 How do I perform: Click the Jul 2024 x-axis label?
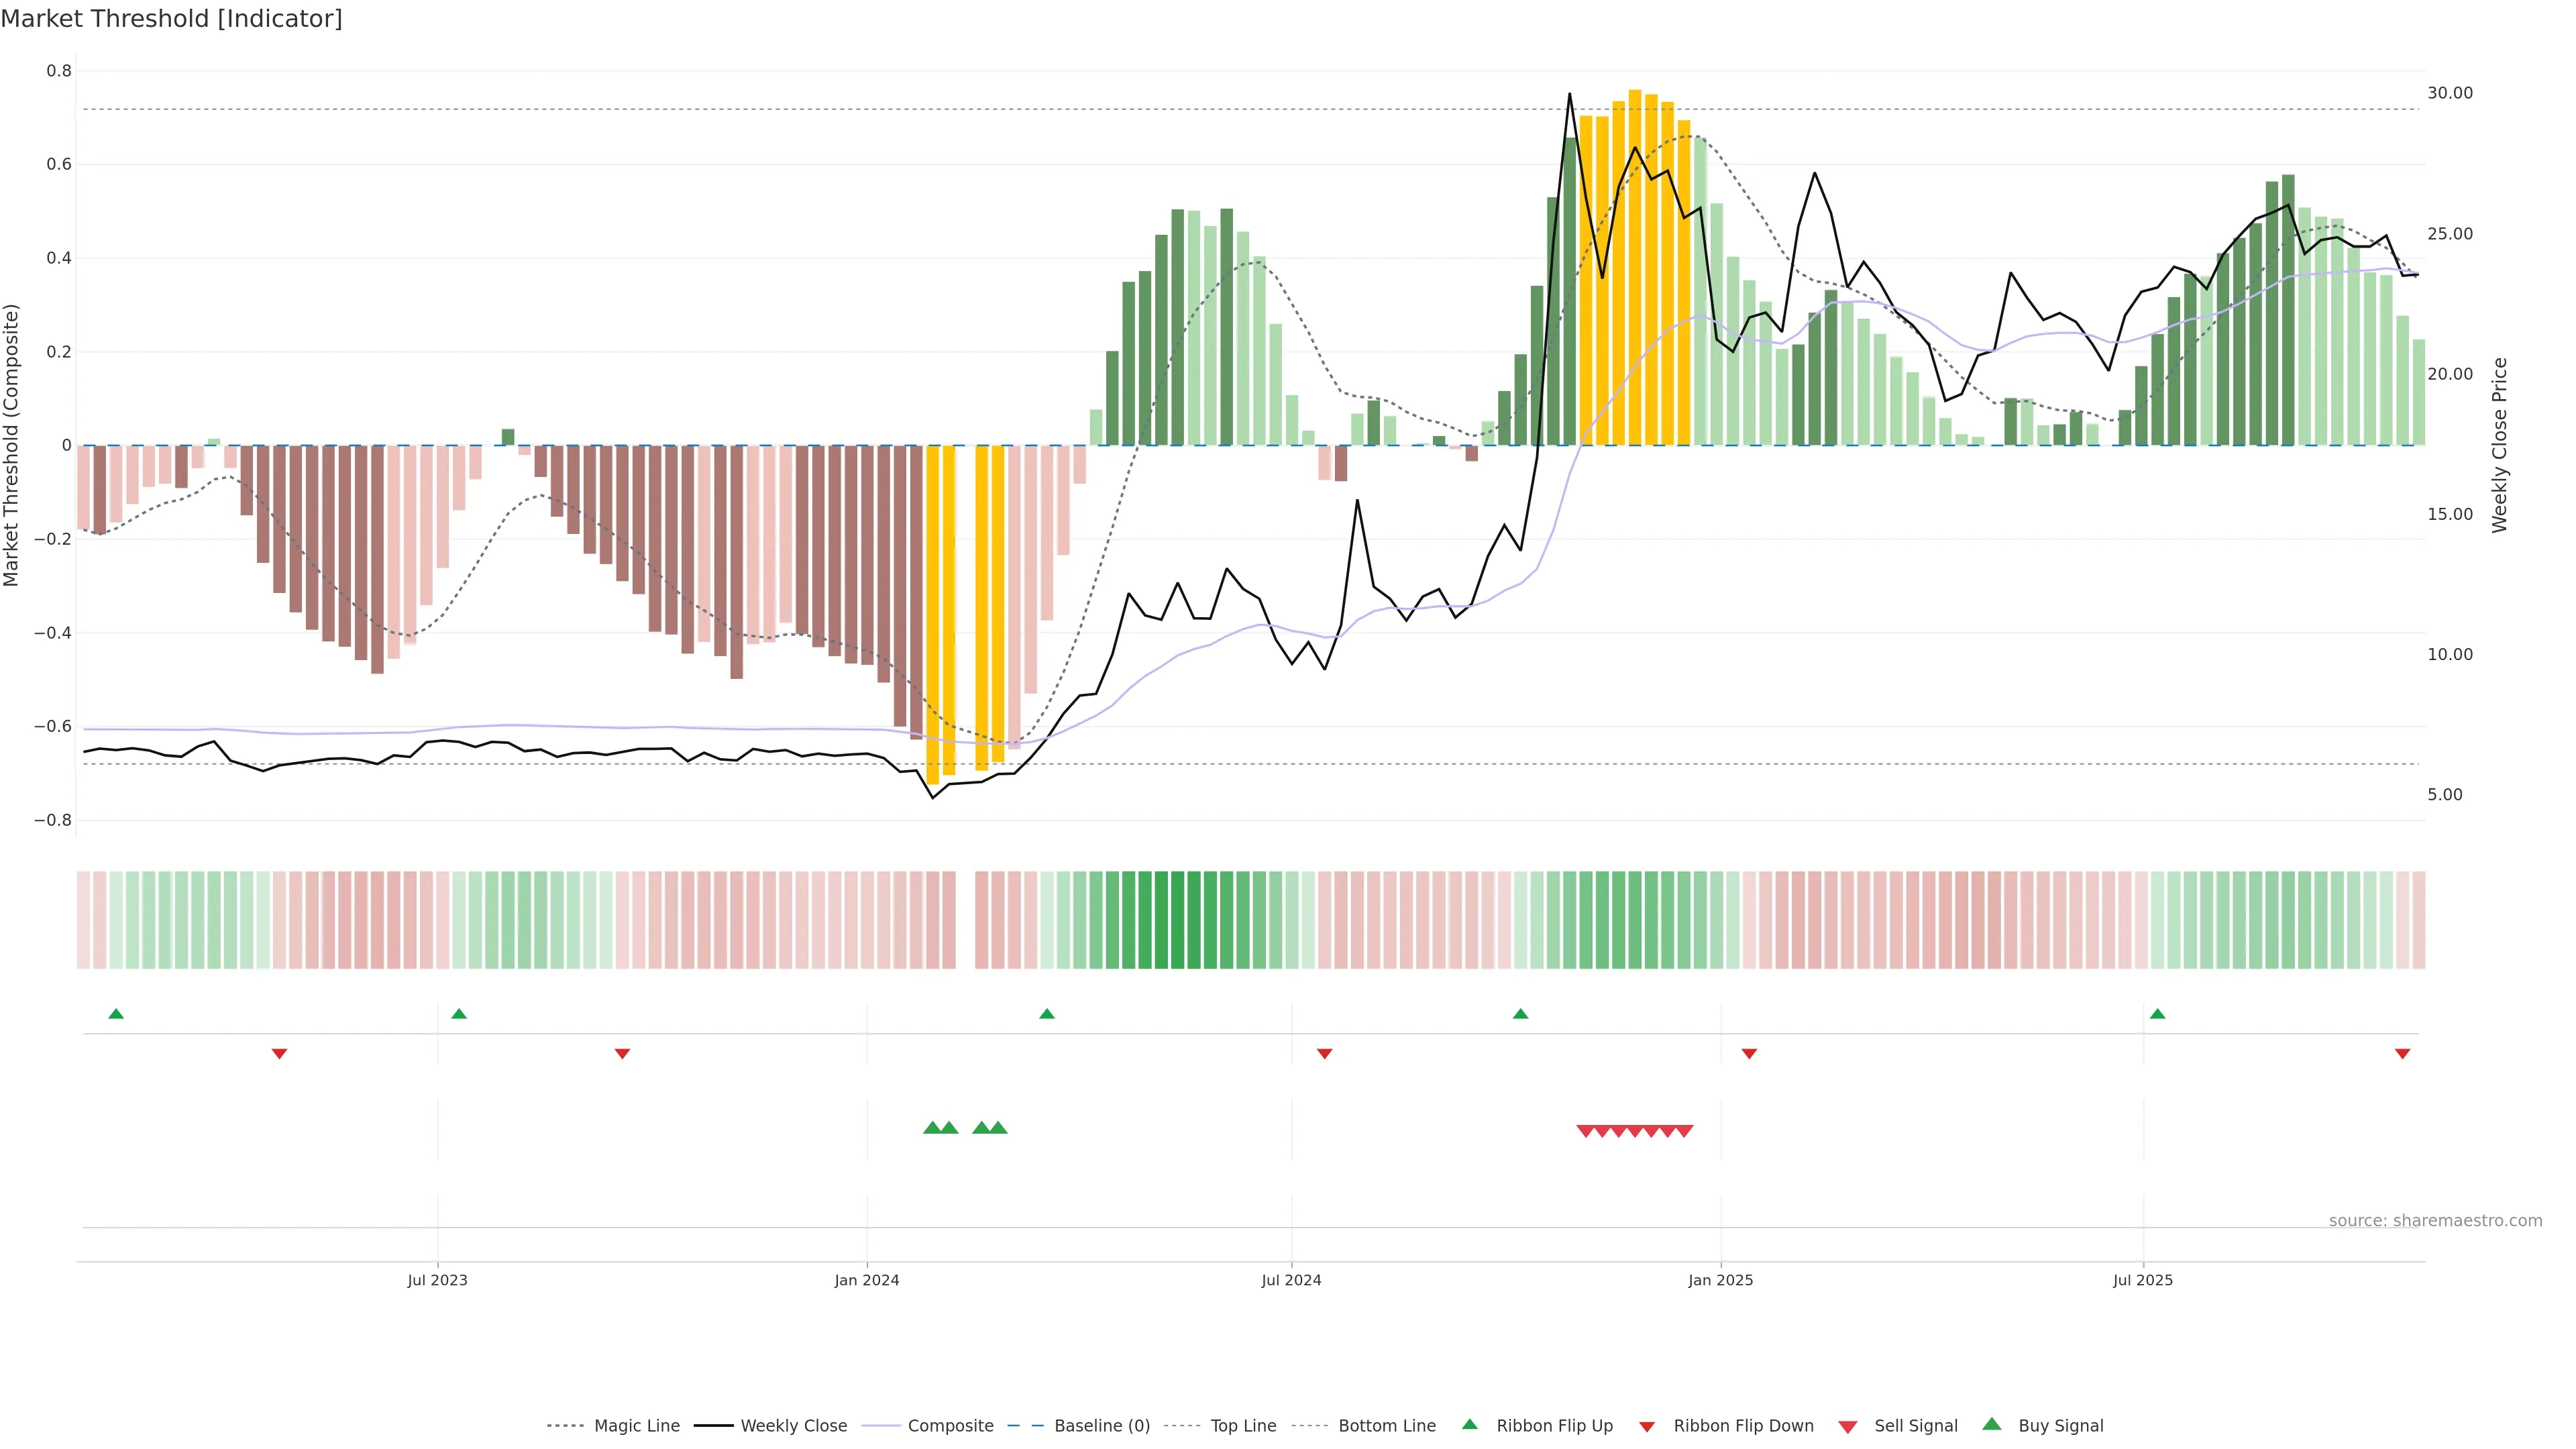tap(1291, 1280)
